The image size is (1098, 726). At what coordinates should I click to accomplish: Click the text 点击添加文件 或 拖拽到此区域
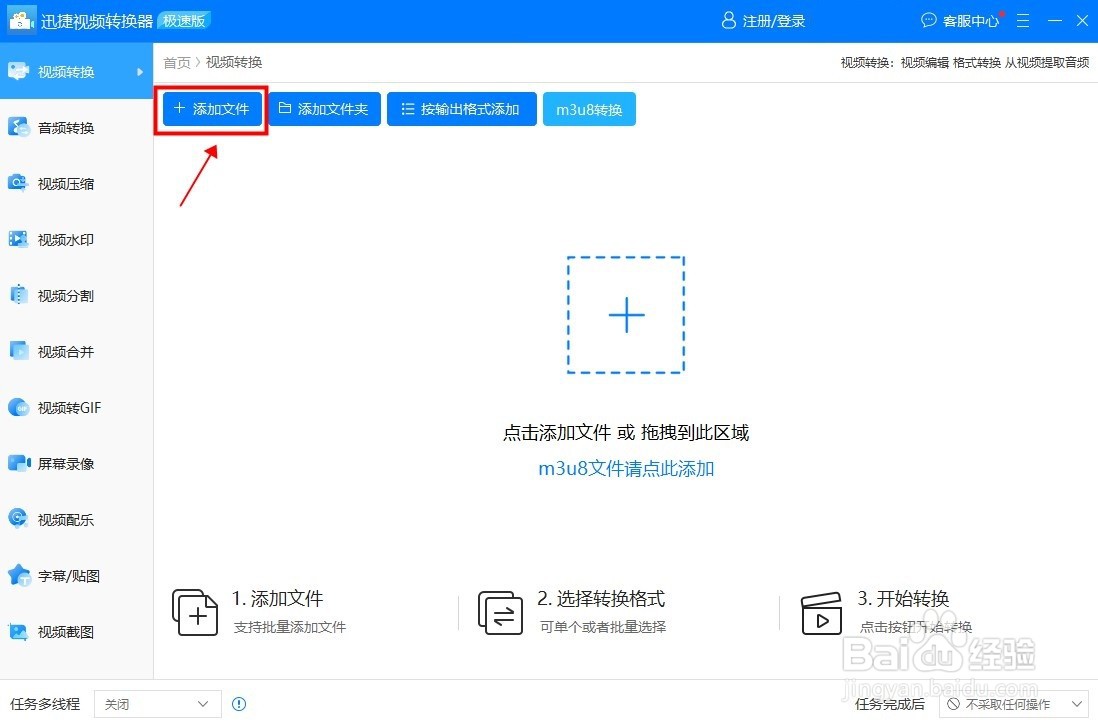626,433
